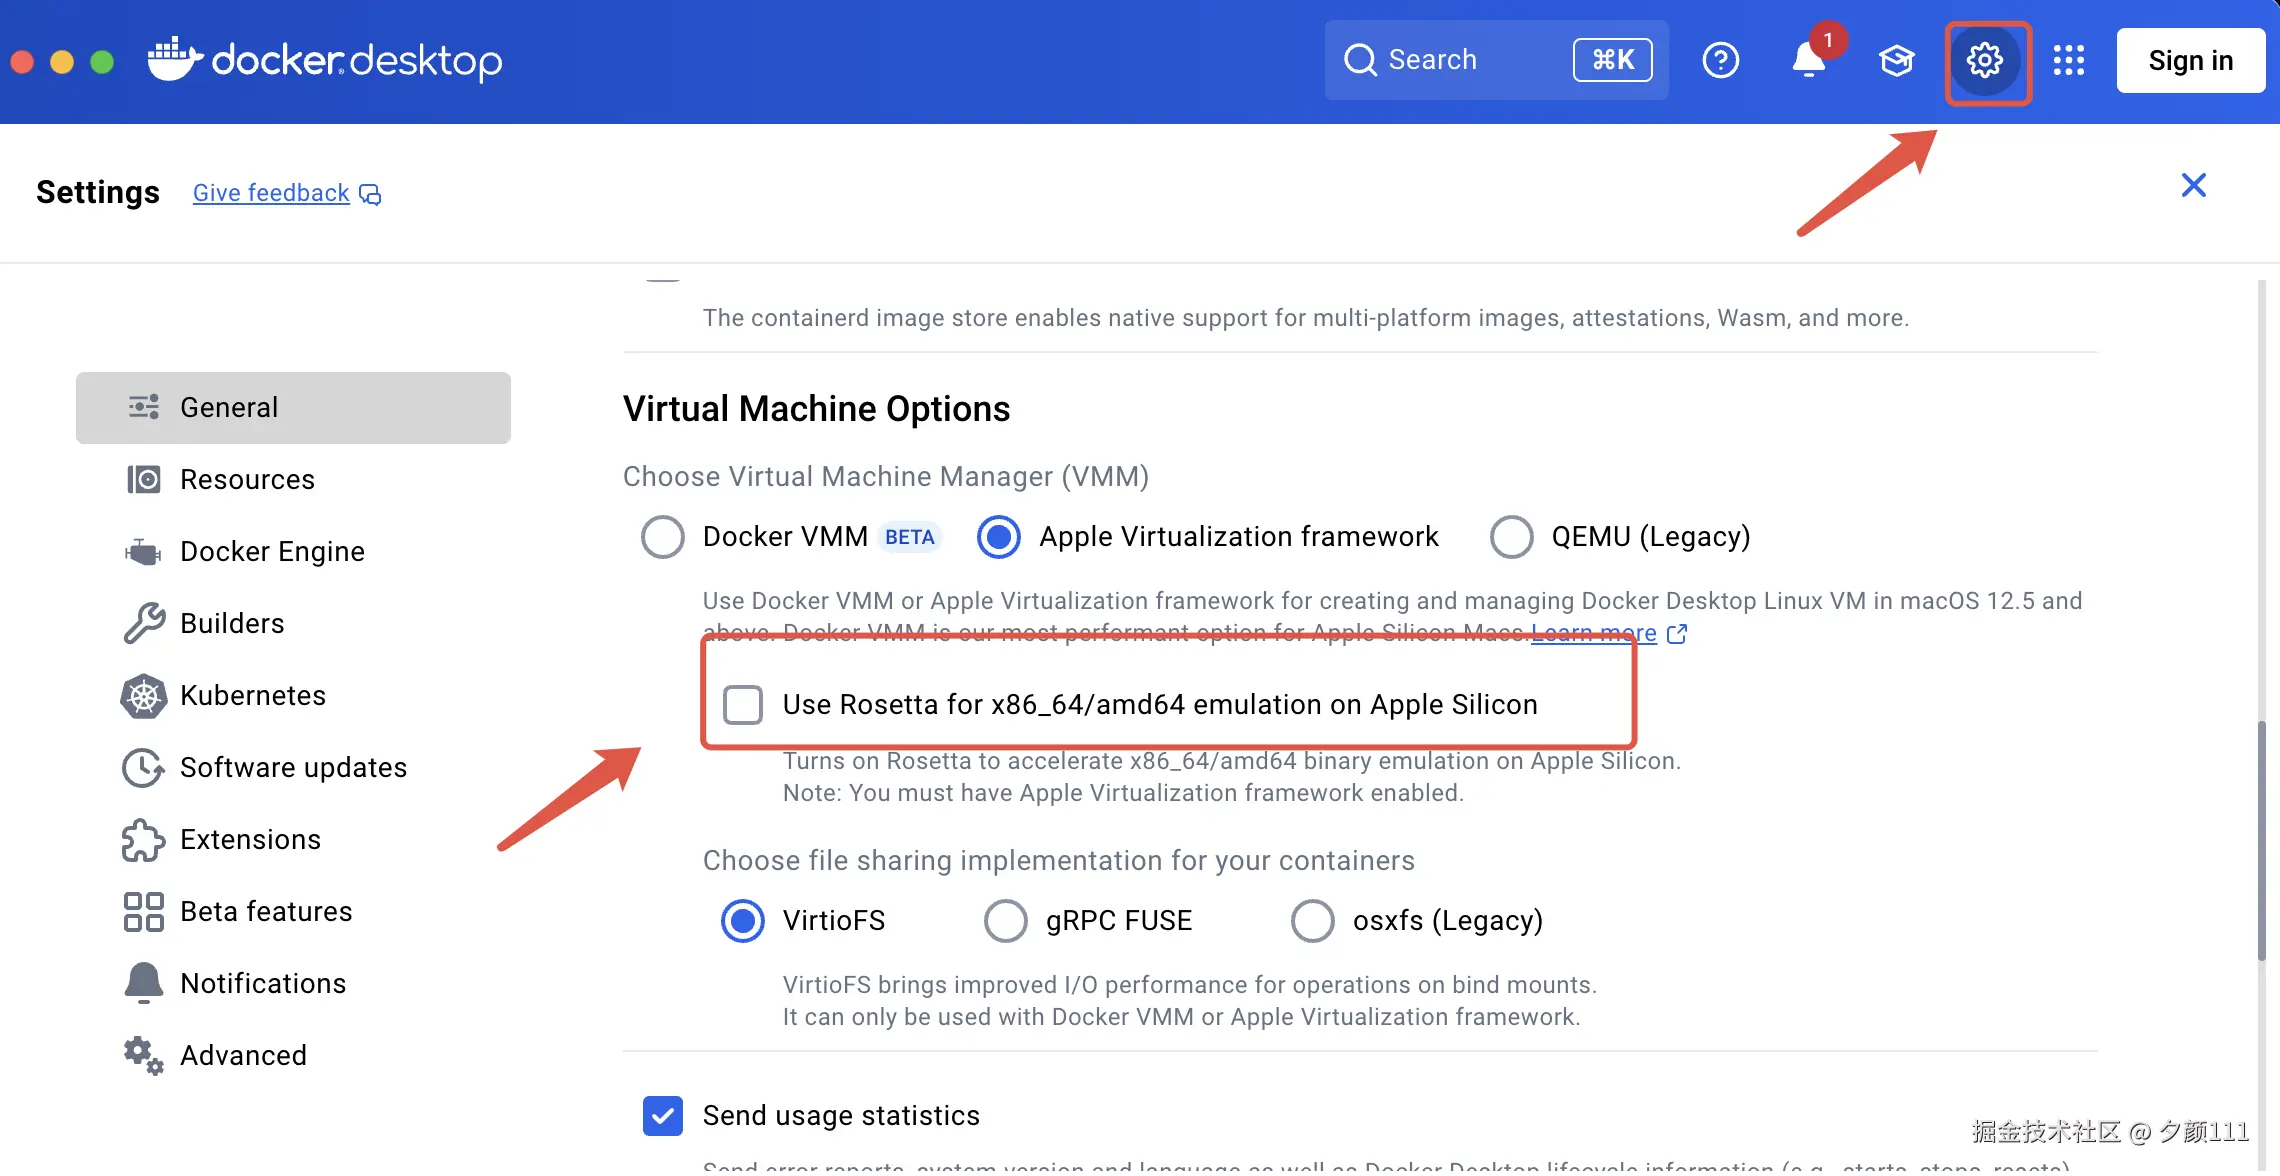Viewport: 2280px width, 1176px height.
Task: Click the notifications bell icon
Action: pos(1809,61)
